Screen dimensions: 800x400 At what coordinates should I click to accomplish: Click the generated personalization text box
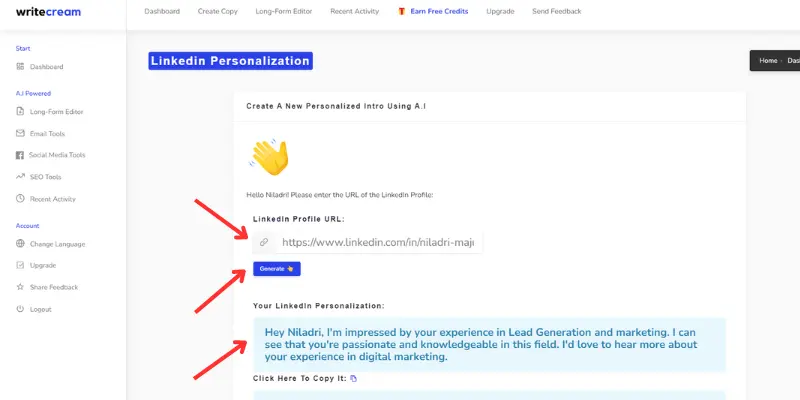489,345
